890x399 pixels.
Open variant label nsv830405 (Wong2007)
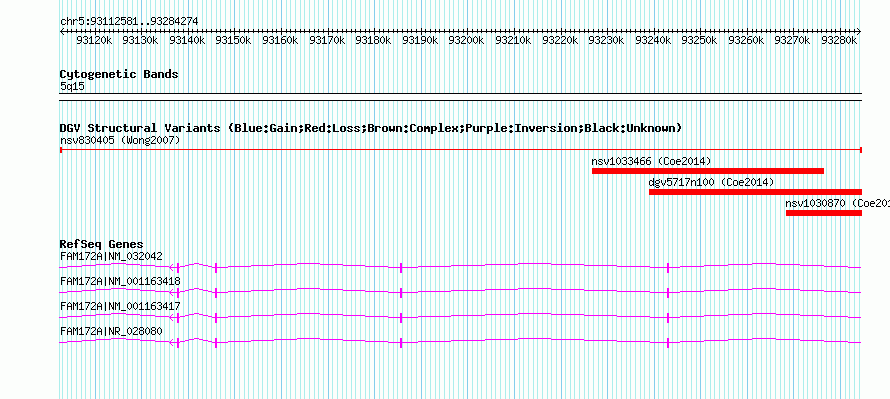120,140
